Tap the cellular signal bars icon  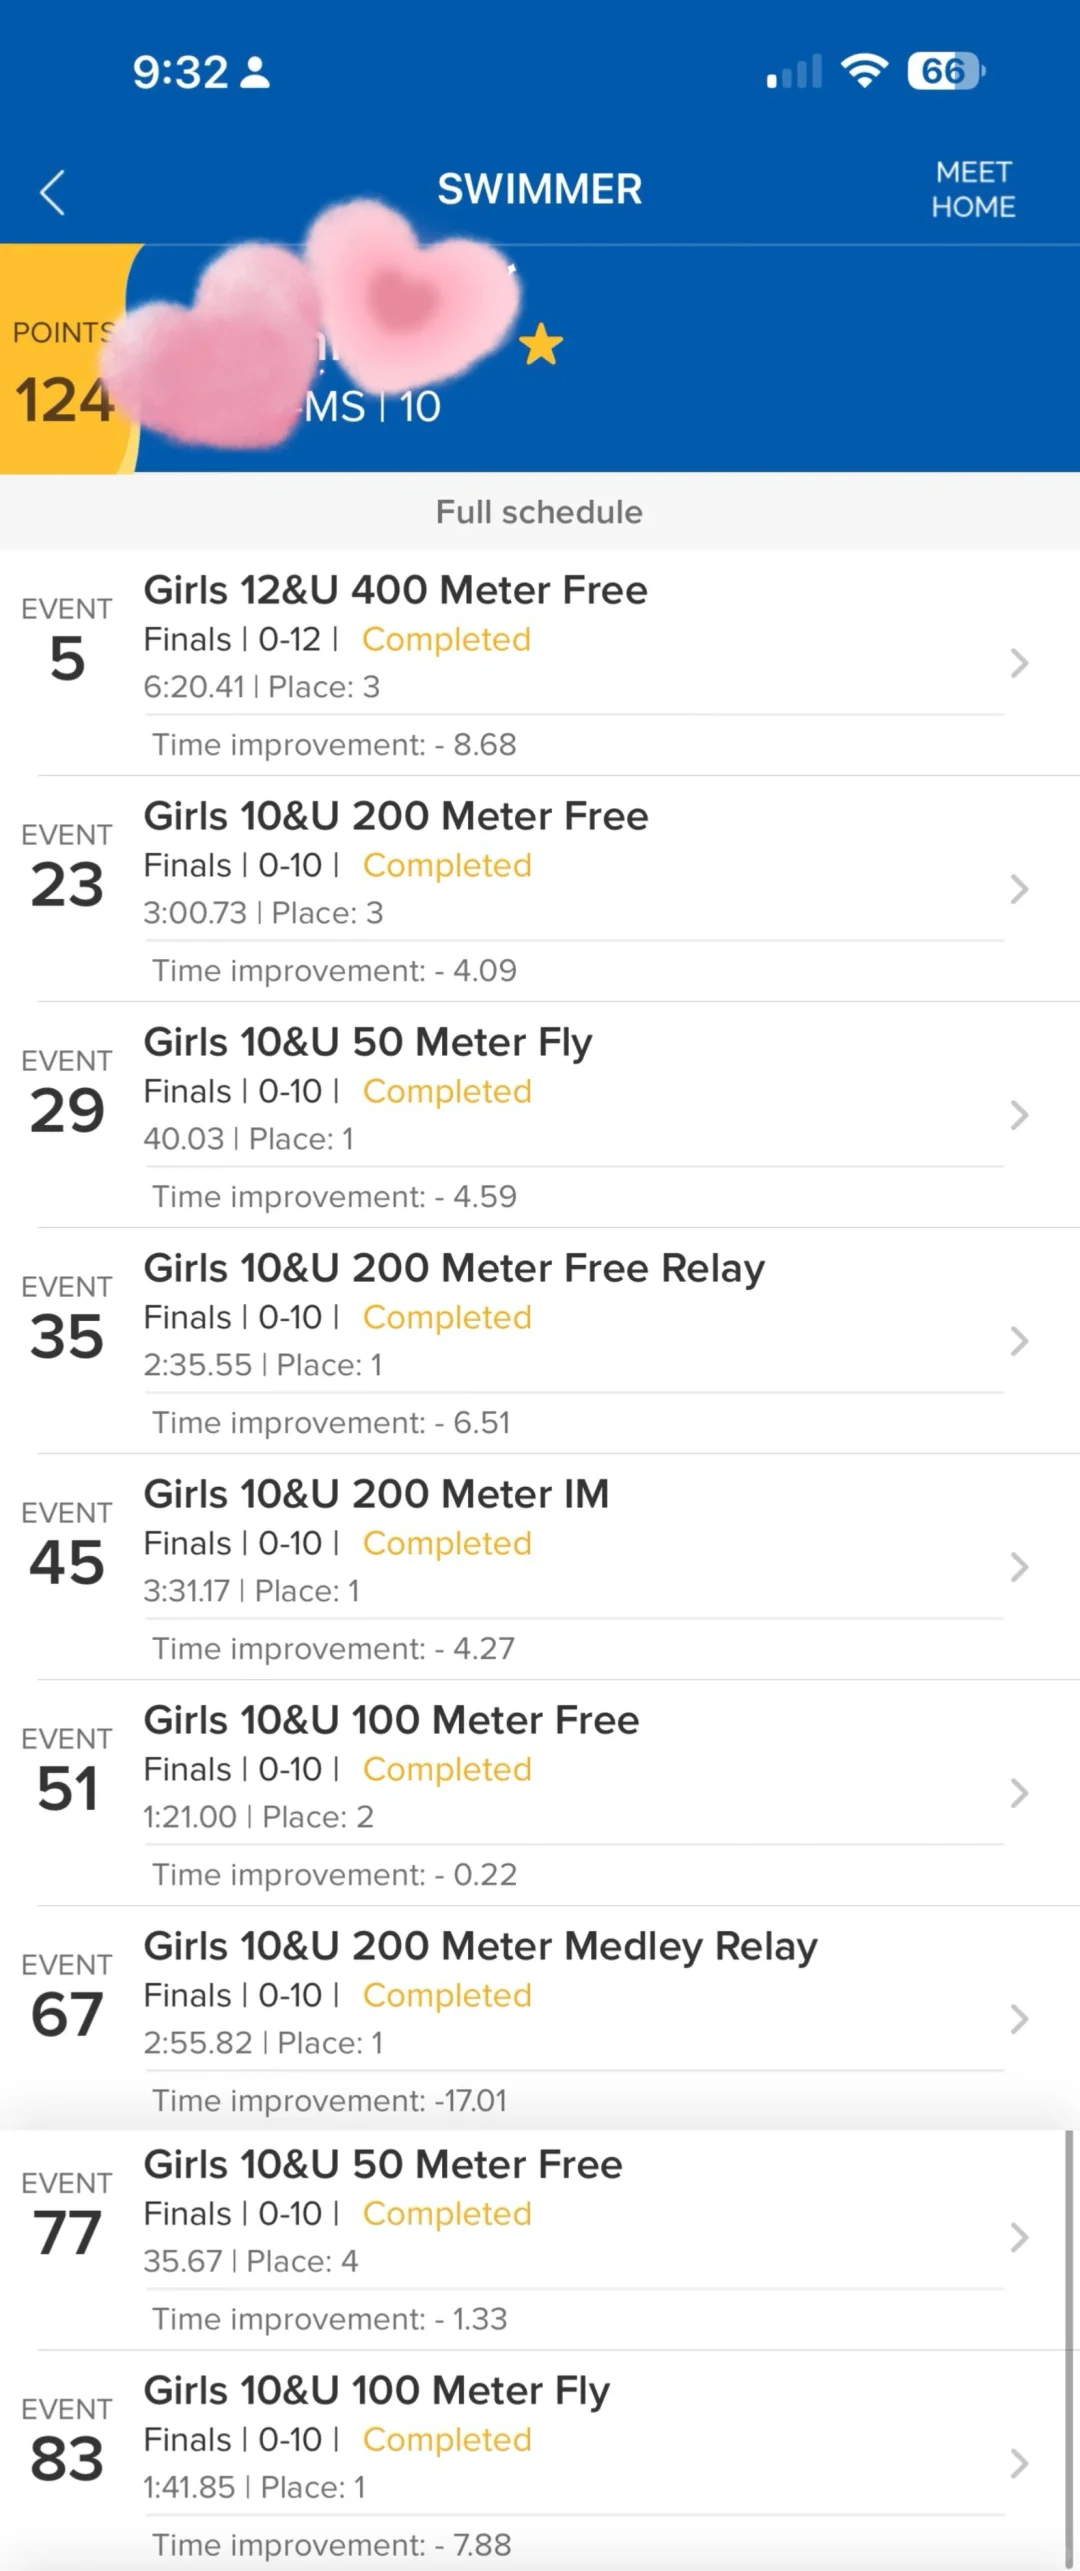(795, 72)
